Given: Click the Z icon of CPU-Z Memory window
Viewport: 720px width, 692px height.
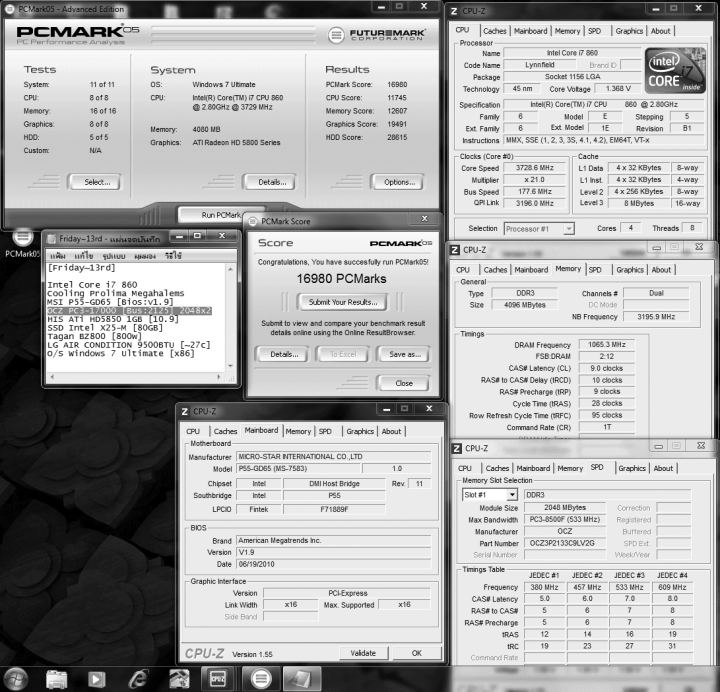Looking at the screenshot, I should (x=455, y=250).
